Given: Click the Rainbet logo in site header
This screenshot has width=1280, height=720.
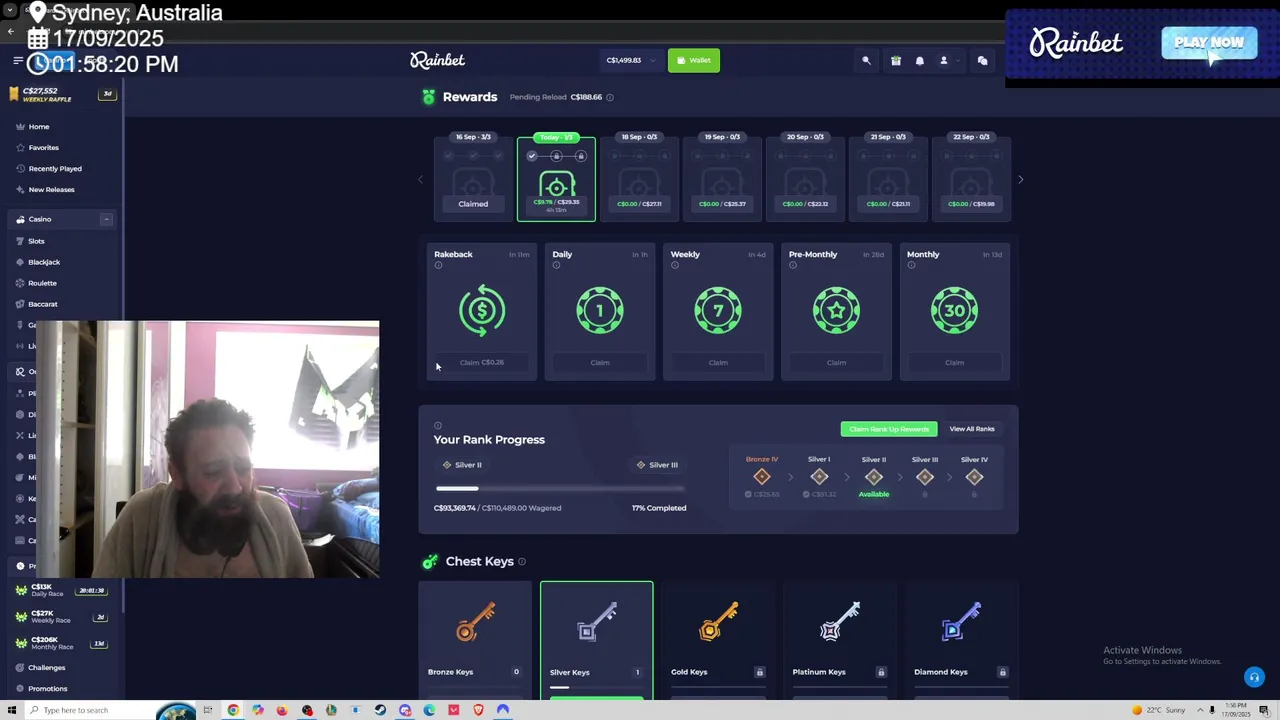Looking at the screenshot, I should point(437,60).
